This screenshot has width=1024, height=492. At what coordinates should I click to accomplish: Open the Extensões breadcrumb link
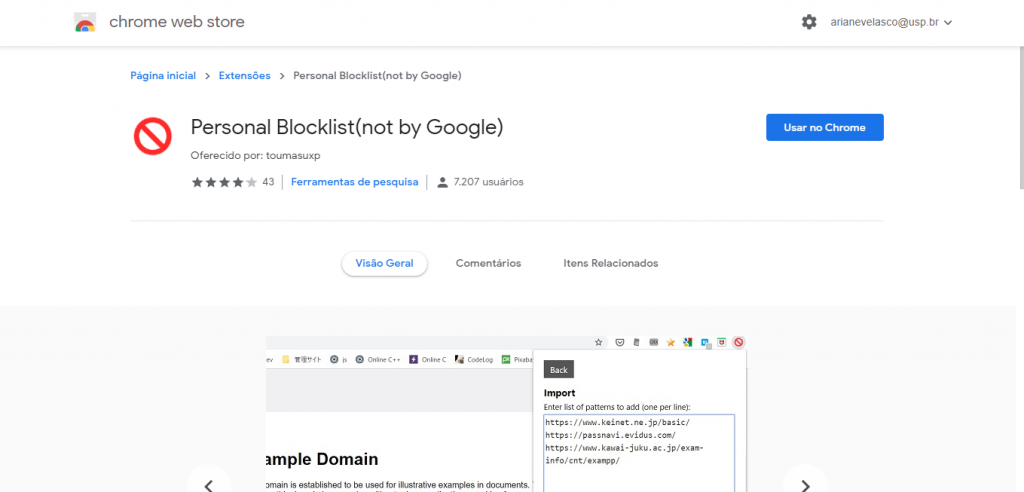(x=244, y=76)
